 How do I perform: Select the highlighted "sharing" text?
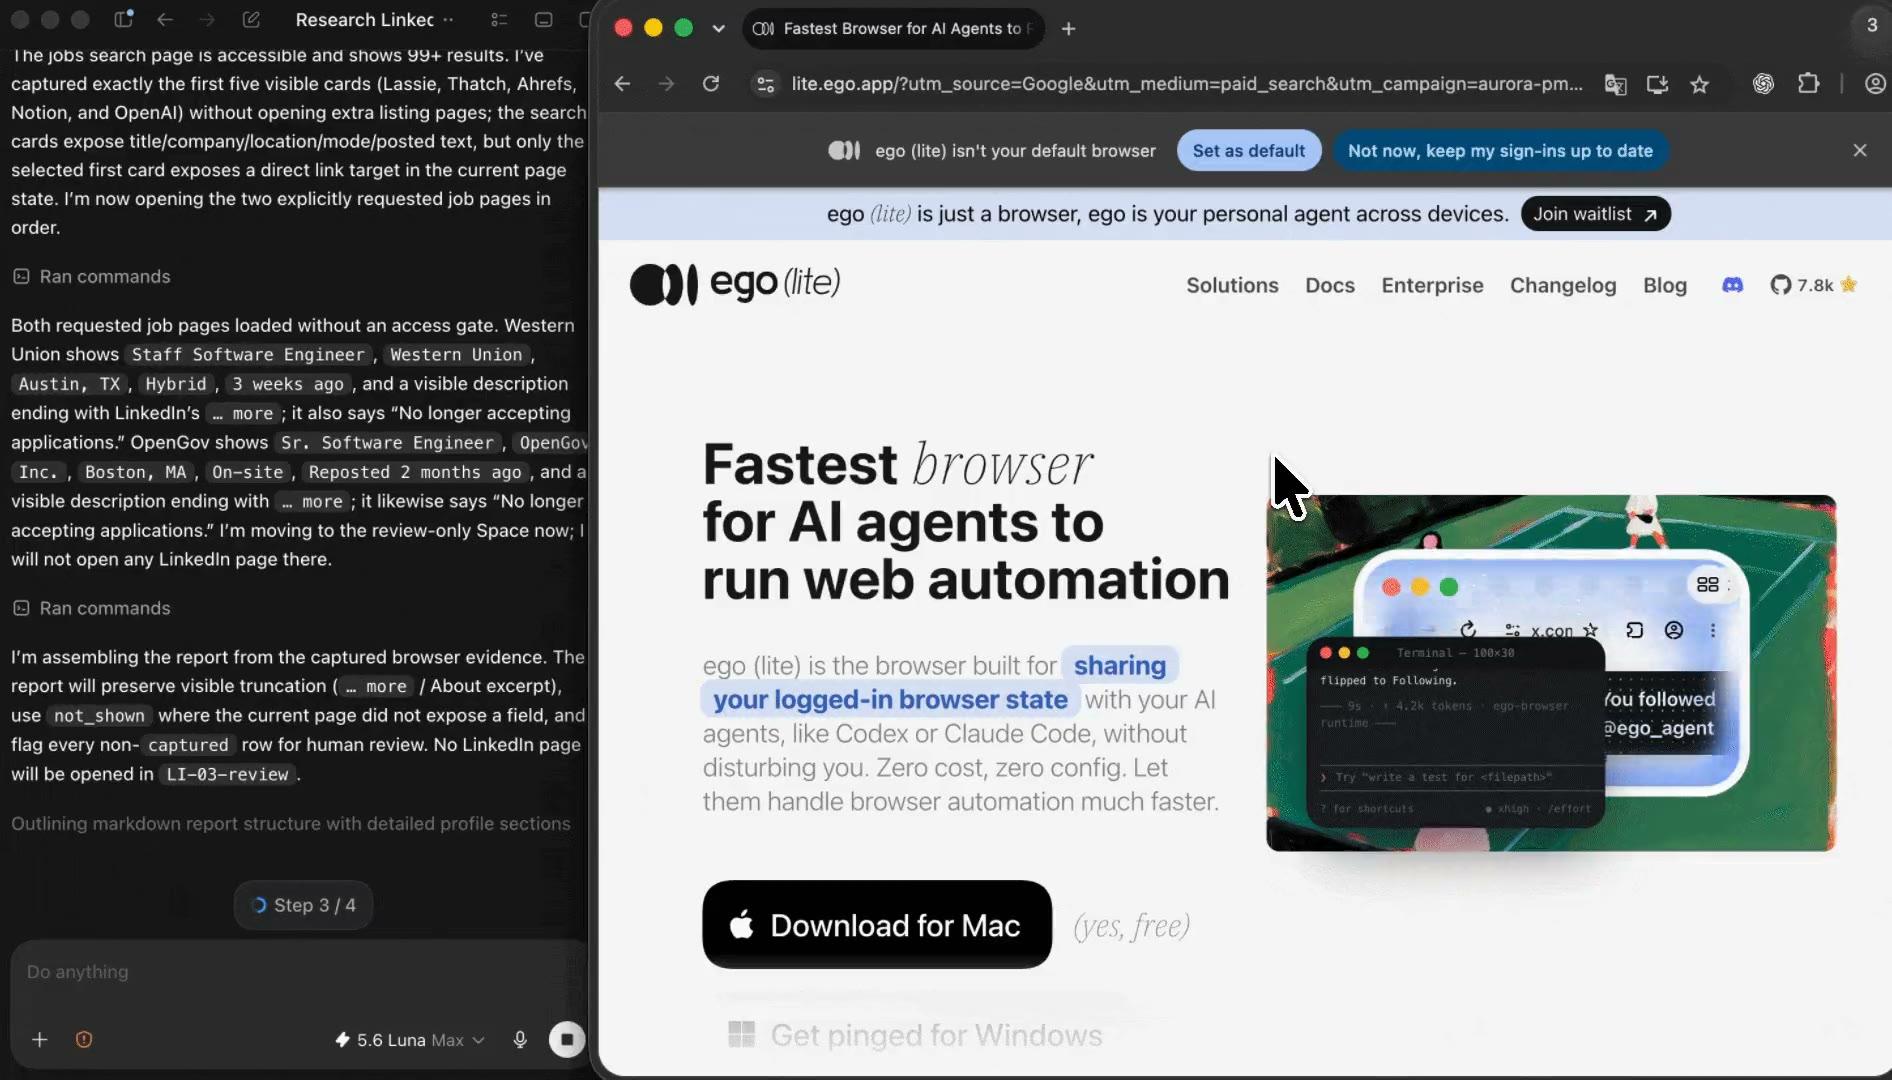[1120, 666]
